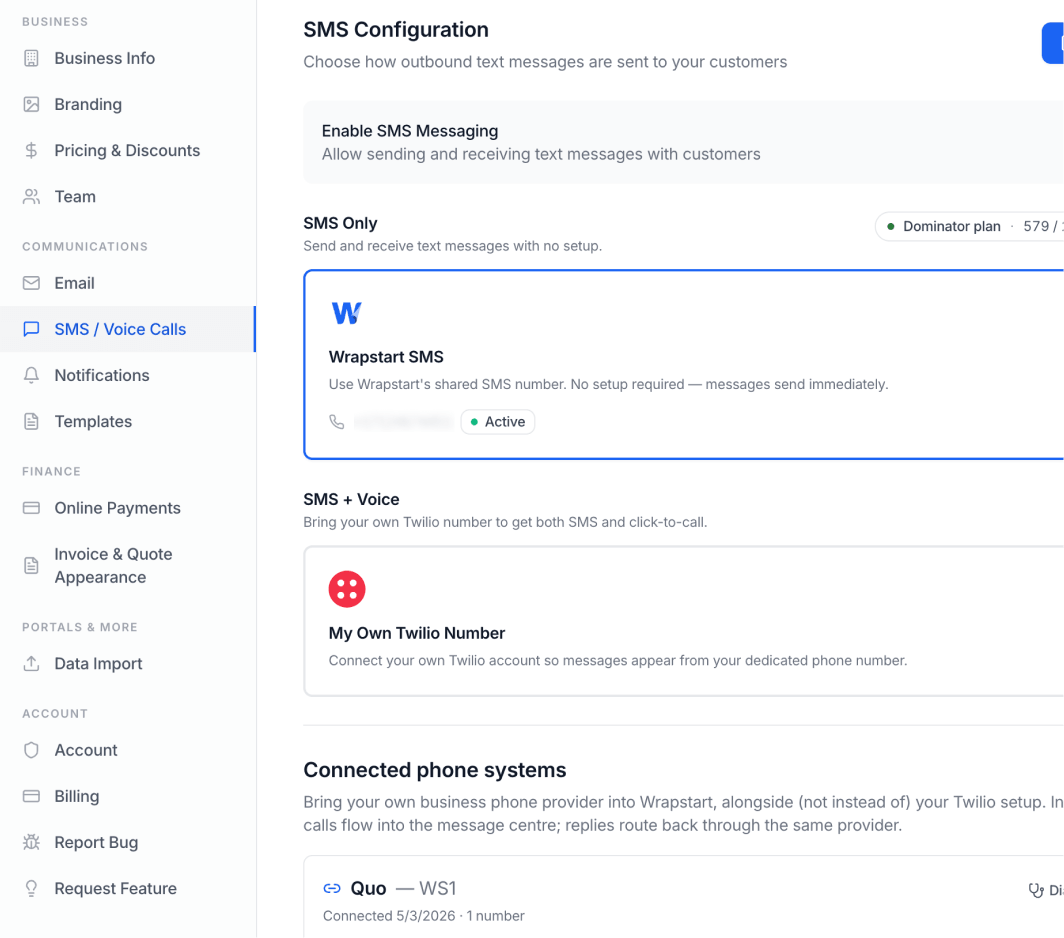1064x938 pixels.
Task: Navigate to Team settings
Action: (x=129, y=197)
